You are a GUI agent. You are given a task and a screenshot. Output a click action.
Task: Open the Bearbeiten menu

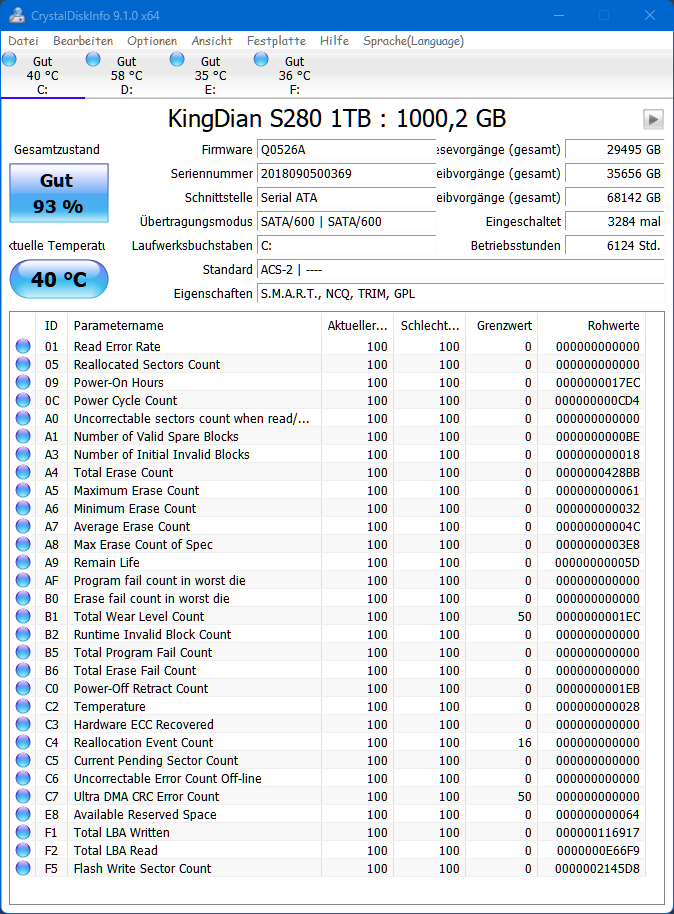pyautogui.click(x=83, y=41)
